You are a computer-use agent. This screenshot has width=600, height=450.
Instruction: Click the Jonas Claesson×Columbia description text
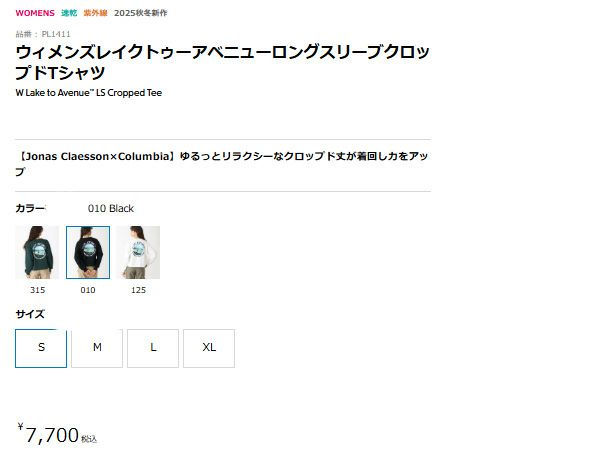point(222,164)
